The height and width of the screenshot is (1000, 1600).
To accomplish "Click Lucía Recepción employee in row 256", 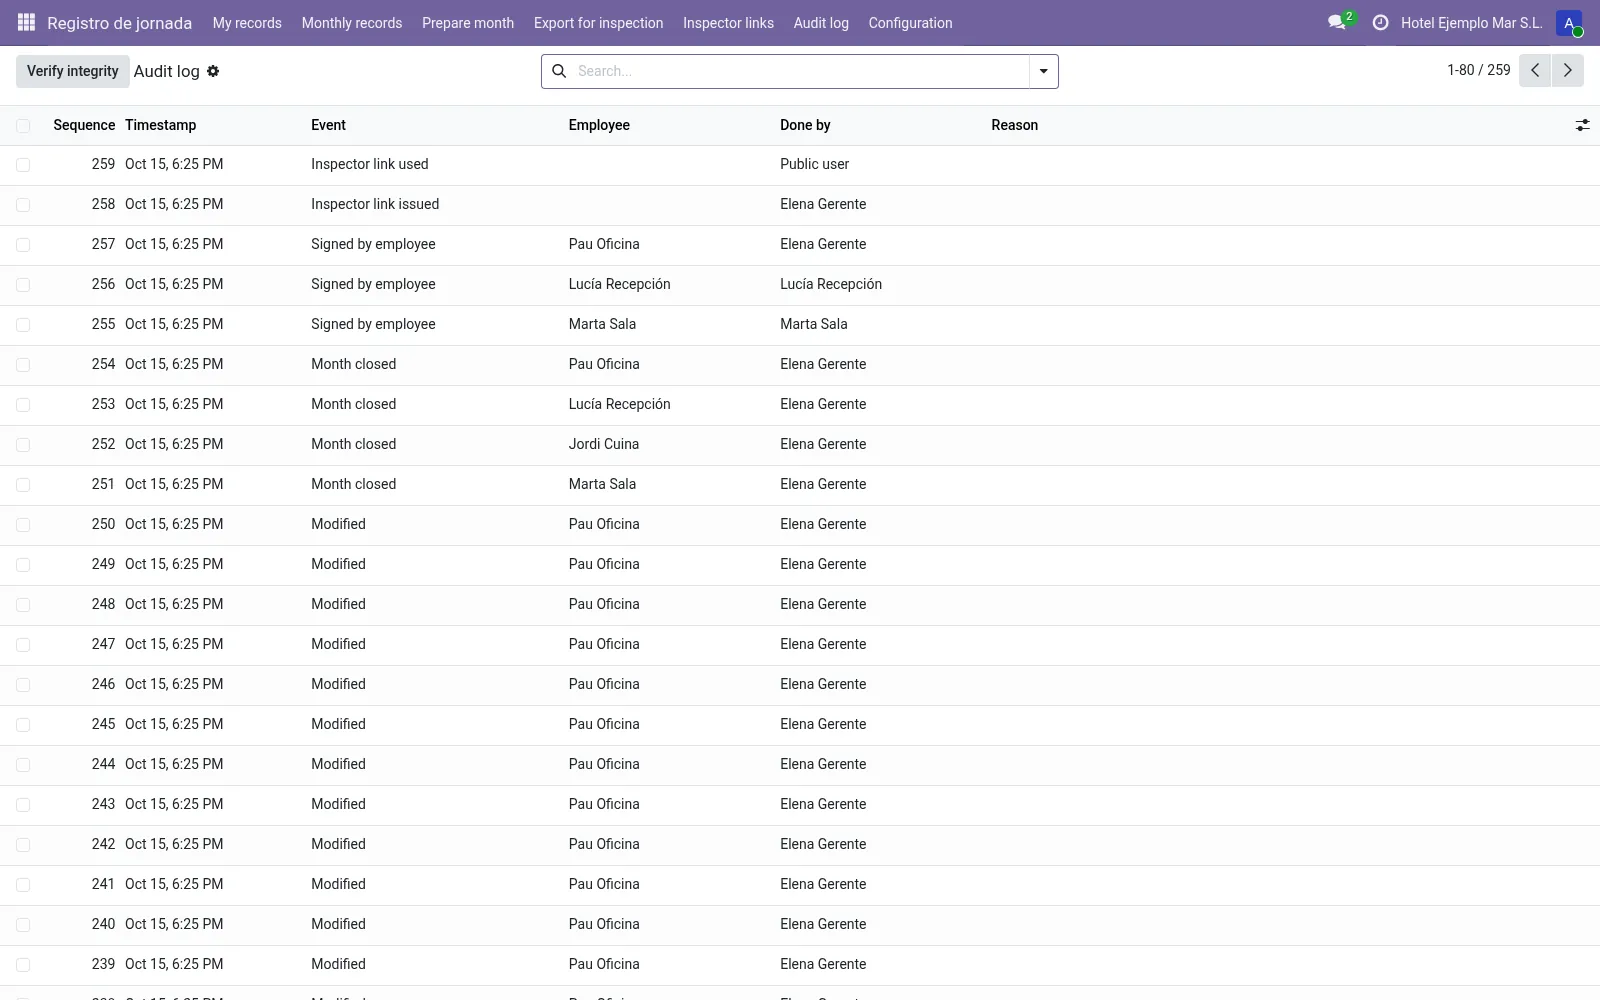I will (x=619, y=284).
